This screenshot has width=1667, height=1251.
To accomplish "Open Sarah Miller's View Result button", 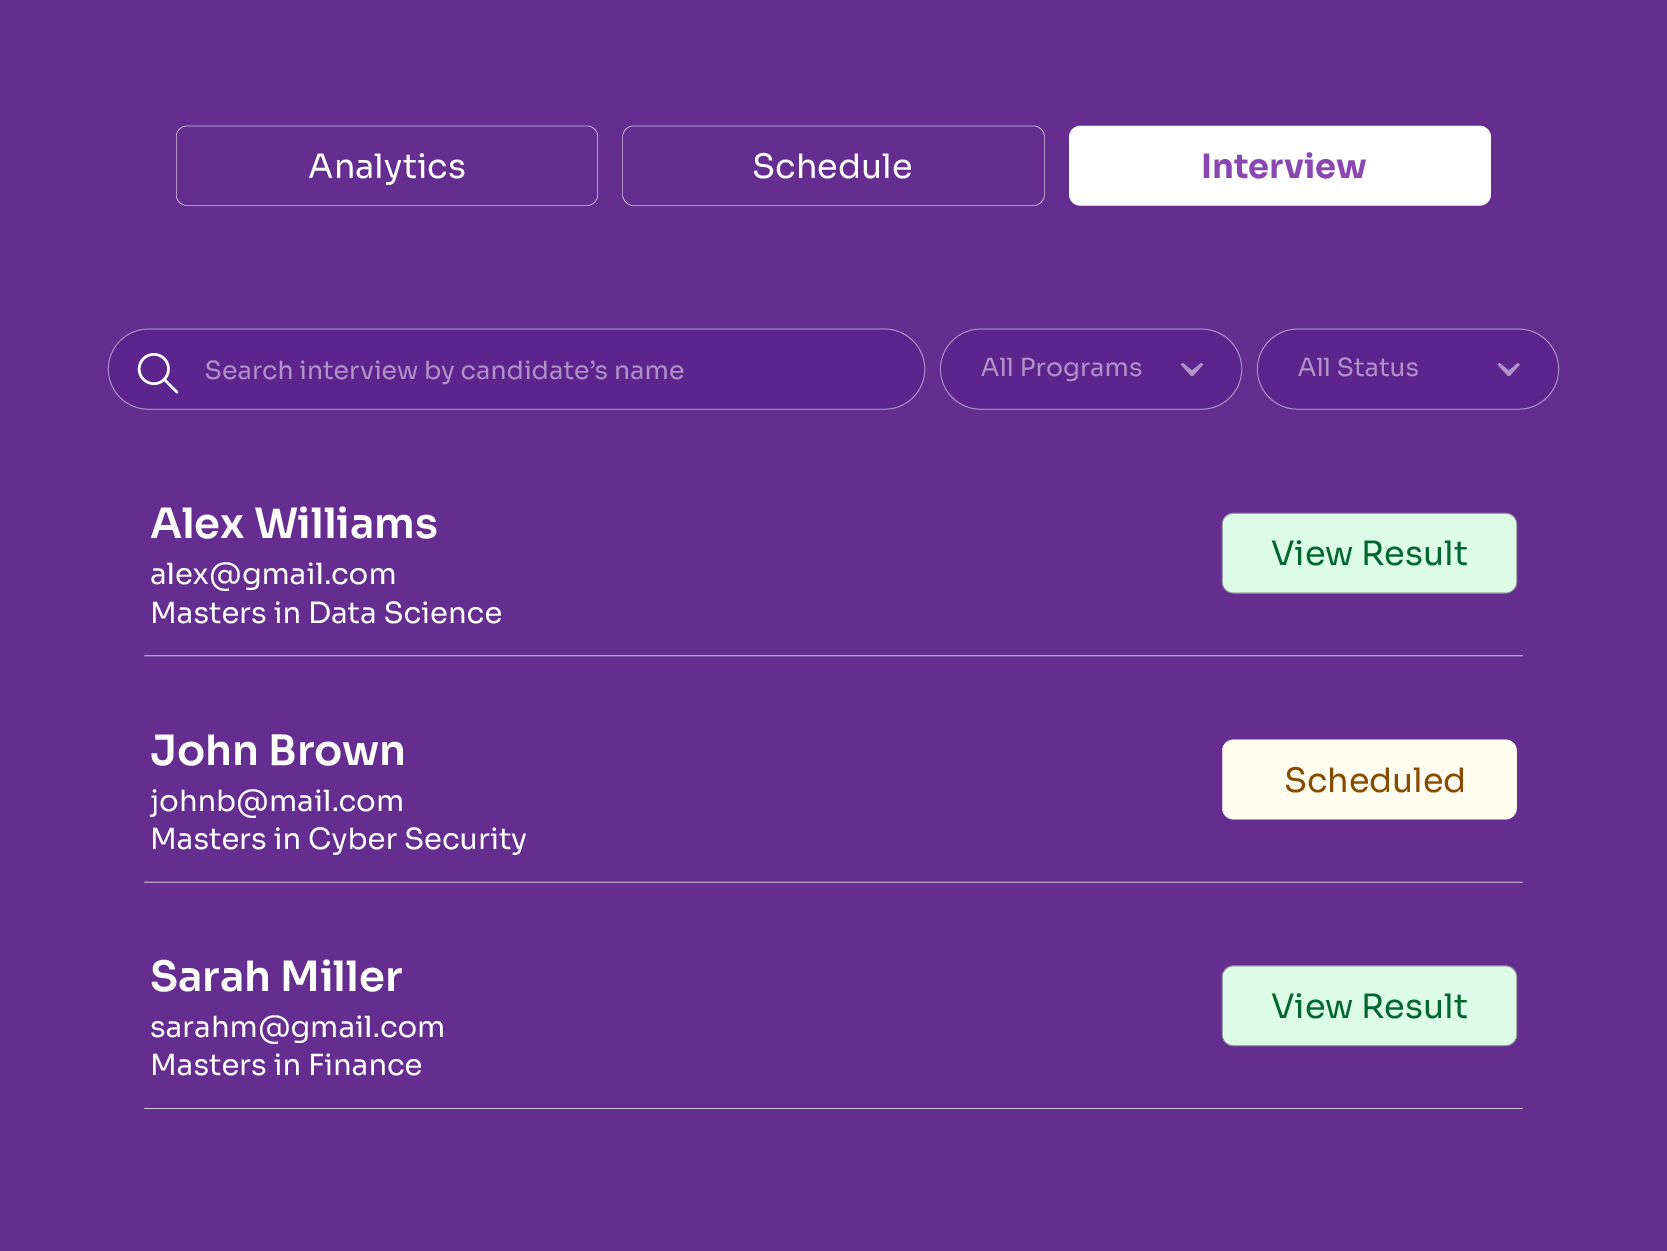I will click(x=1368, y=1006).
